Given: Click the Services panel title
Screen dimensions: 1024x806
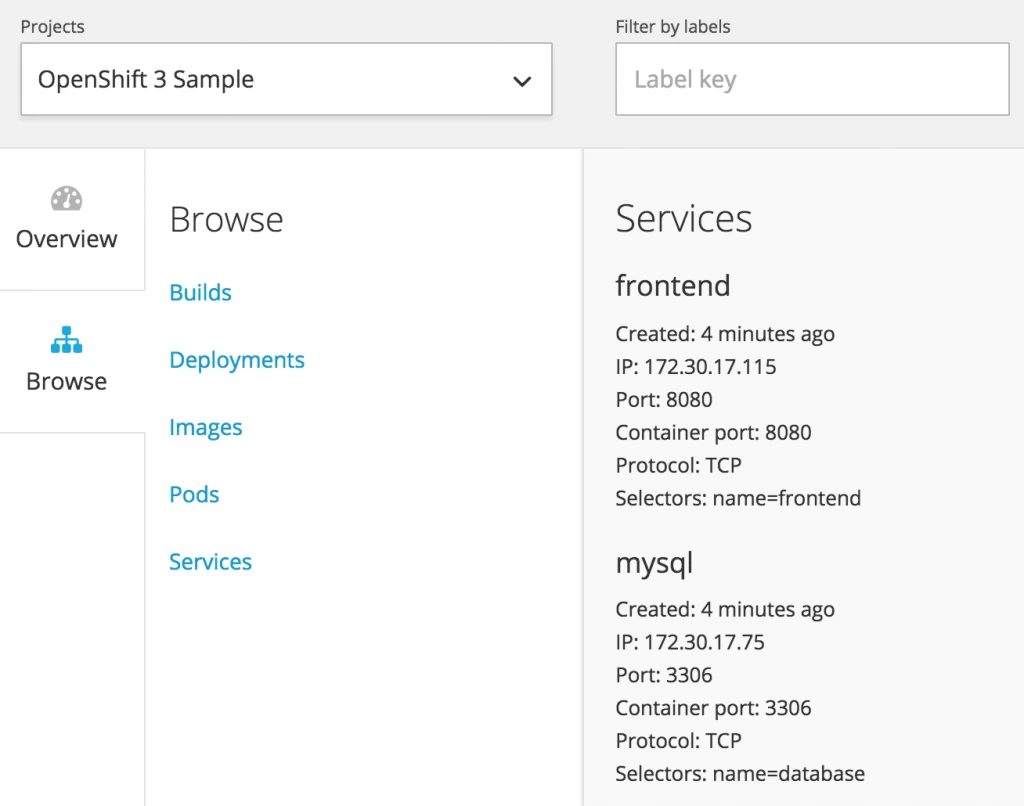Looking at the screenshot, I should click(684, 218).
